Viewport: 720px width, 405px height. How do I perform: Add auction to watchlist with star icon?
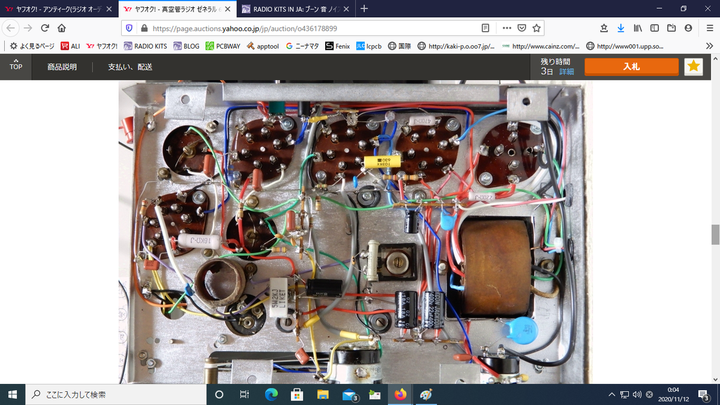693,66
